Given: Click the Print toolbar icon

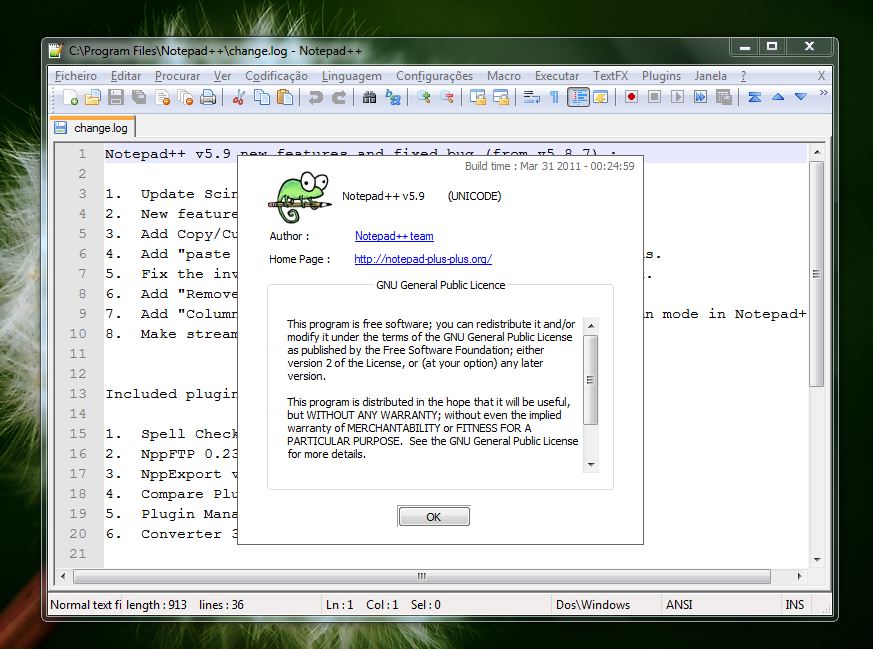Looking at the screenshot, I should point(208,98).
